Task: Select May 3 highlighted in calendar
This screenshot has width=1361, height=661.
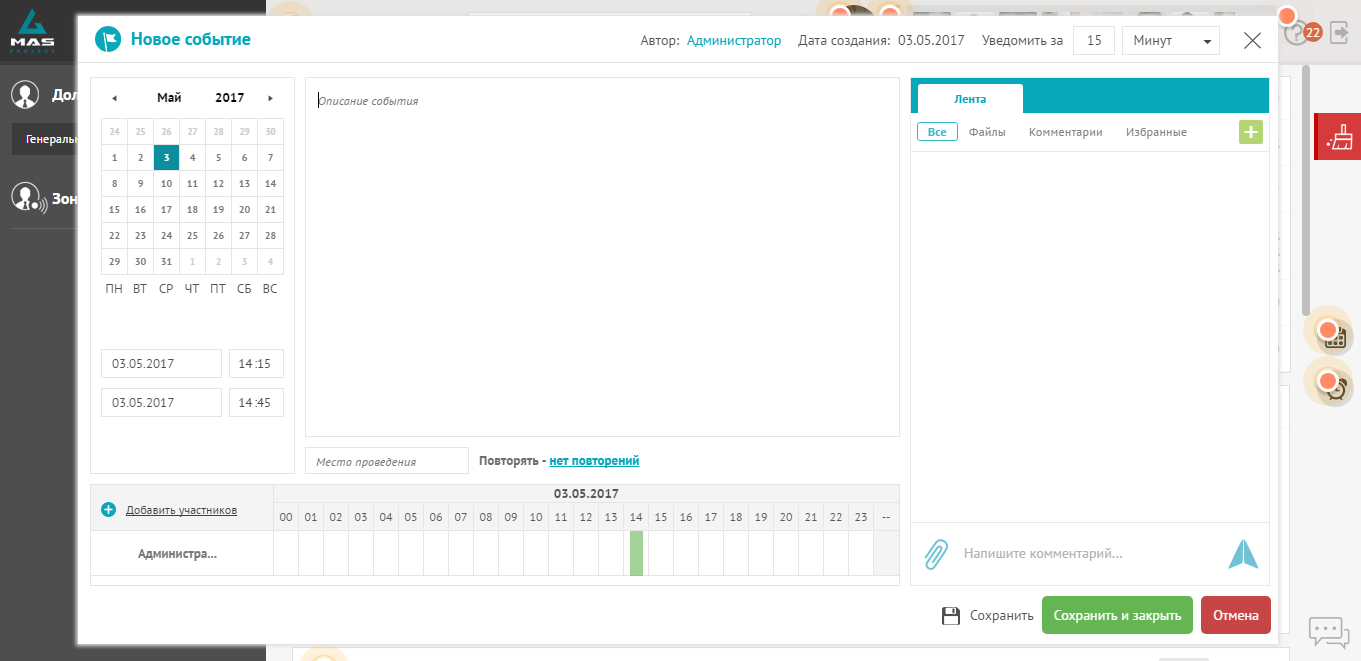Action: point(166,158)
